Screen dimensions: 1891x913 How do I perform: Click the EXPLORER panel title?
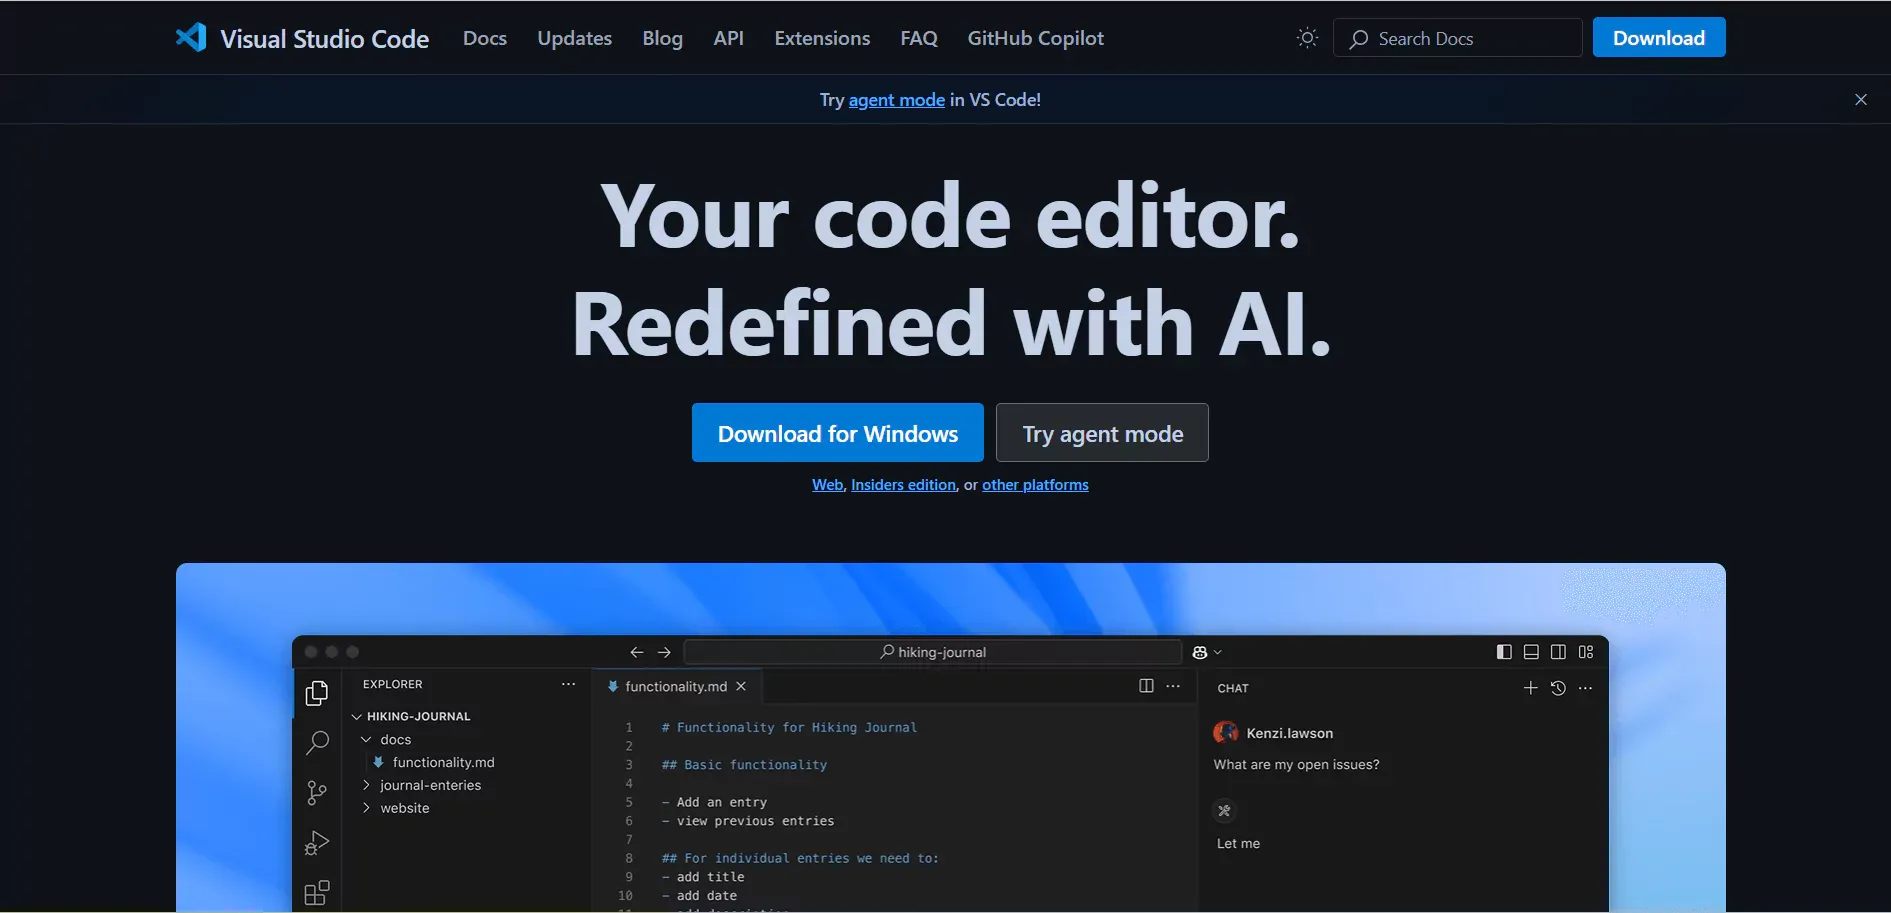pos(393,684)
